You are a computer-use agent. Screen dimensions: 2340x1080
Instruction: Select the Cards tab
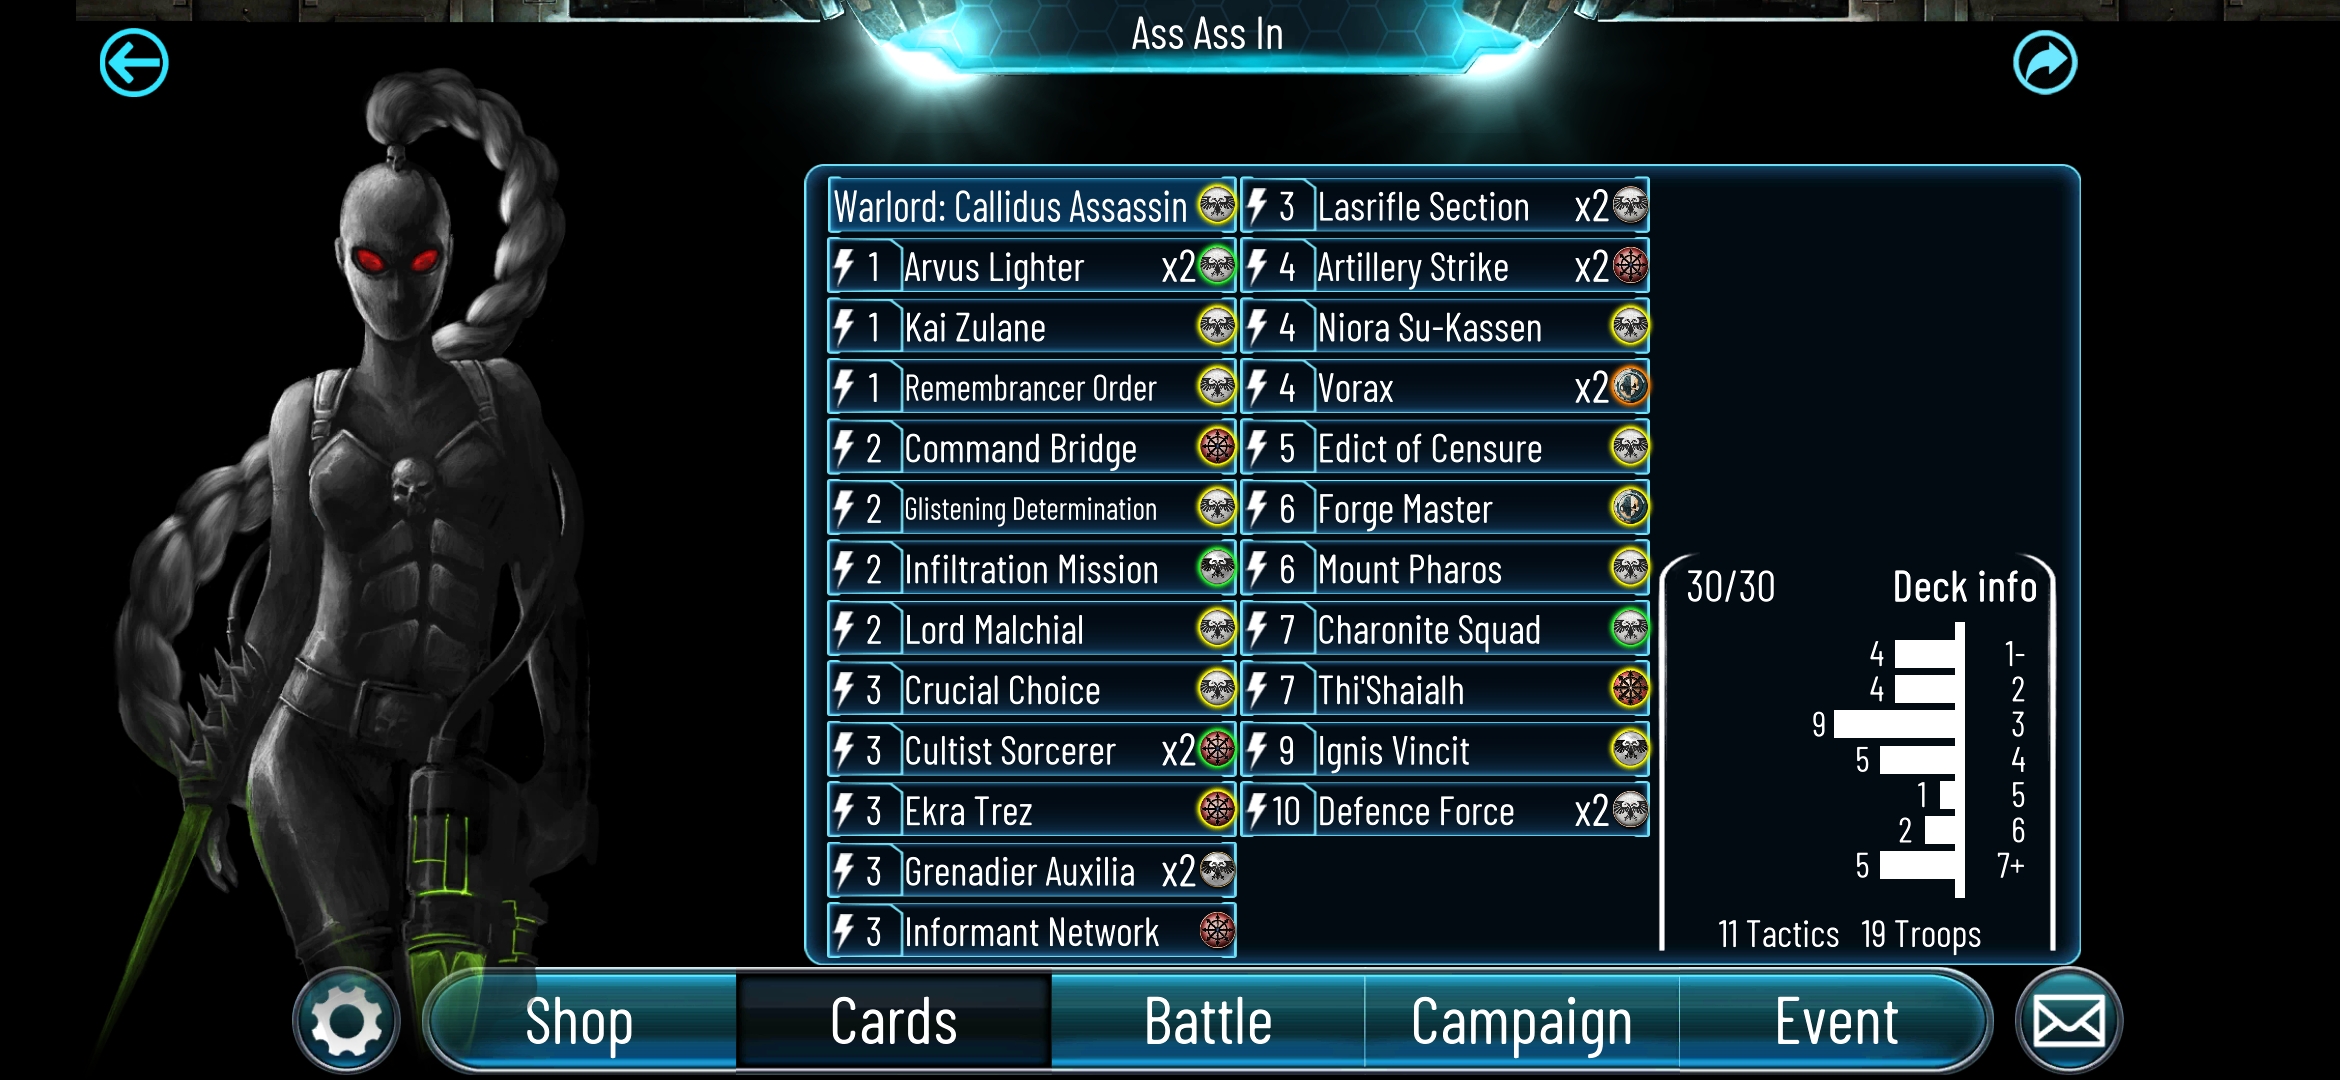tap(894, 1022)
